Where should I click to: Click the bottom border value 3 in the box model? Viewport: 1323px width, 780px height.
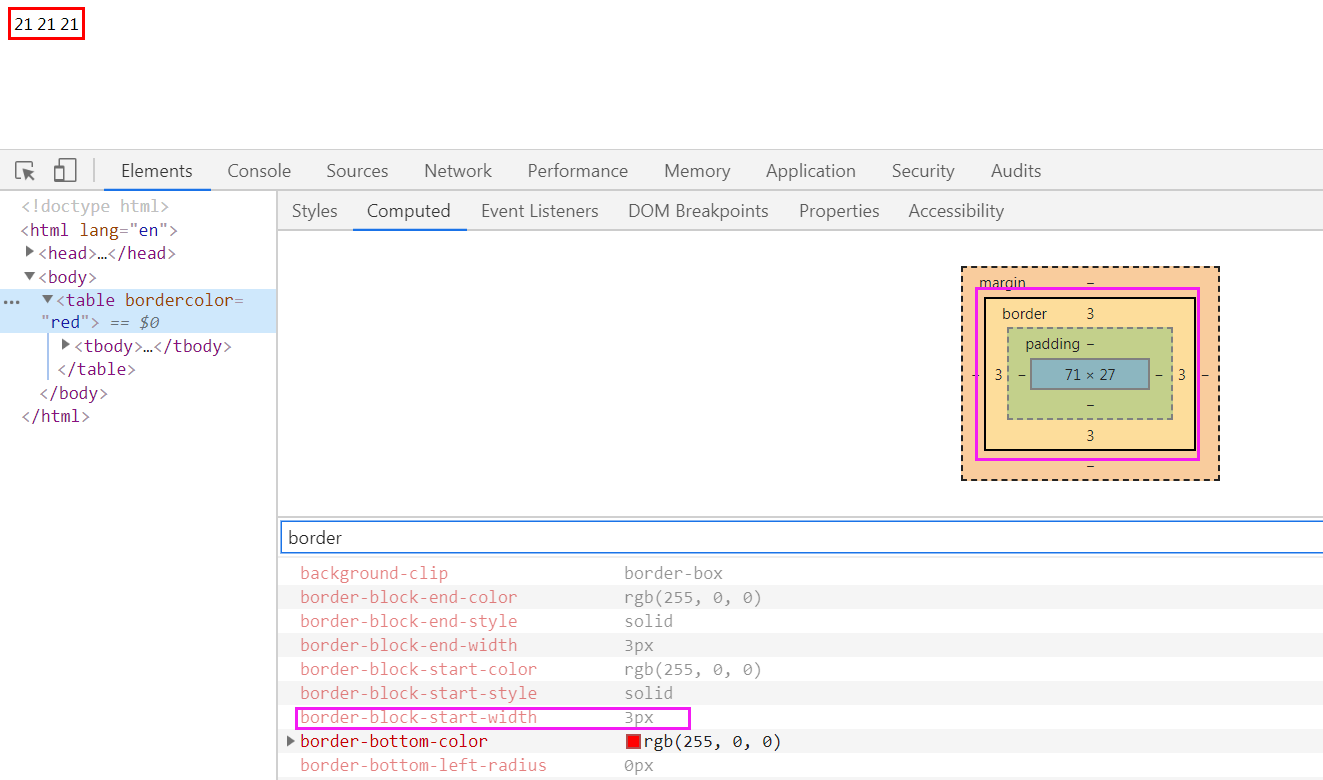(1090, 435)
